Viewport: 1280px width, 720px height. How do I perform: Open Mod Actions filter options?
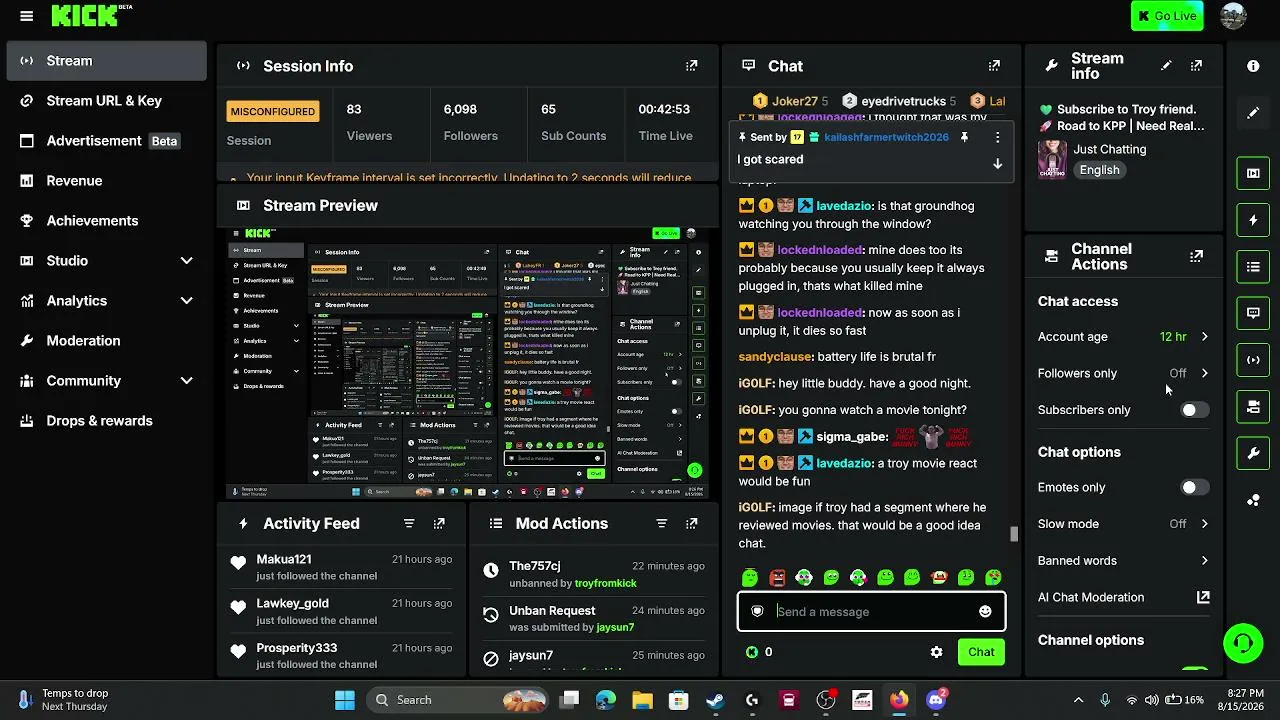[661, 523]
